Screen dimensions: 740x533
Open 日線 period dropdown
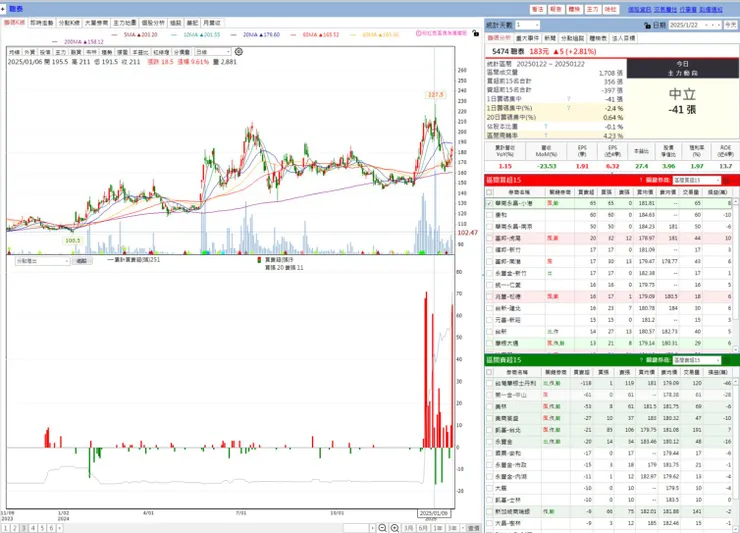(213, 52)
